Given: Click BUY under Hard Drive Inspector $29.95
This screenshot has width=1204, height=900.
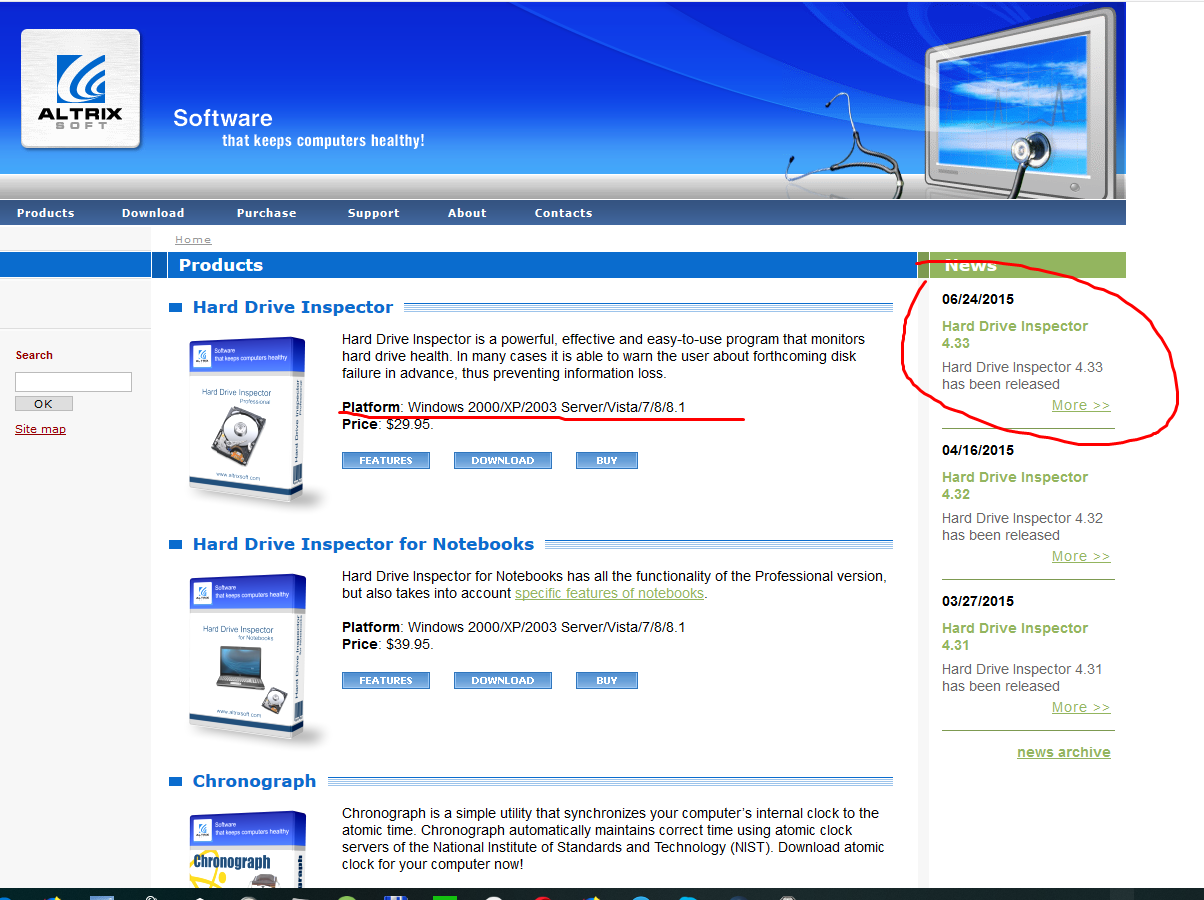Looking at the screenshot, I should pos(607,461).
